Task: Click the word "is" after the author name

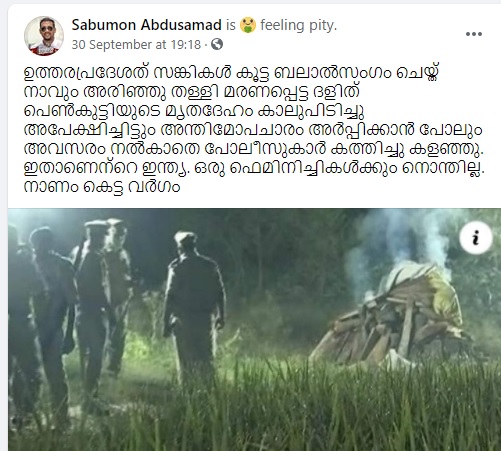Action: [x=231, y=25]
